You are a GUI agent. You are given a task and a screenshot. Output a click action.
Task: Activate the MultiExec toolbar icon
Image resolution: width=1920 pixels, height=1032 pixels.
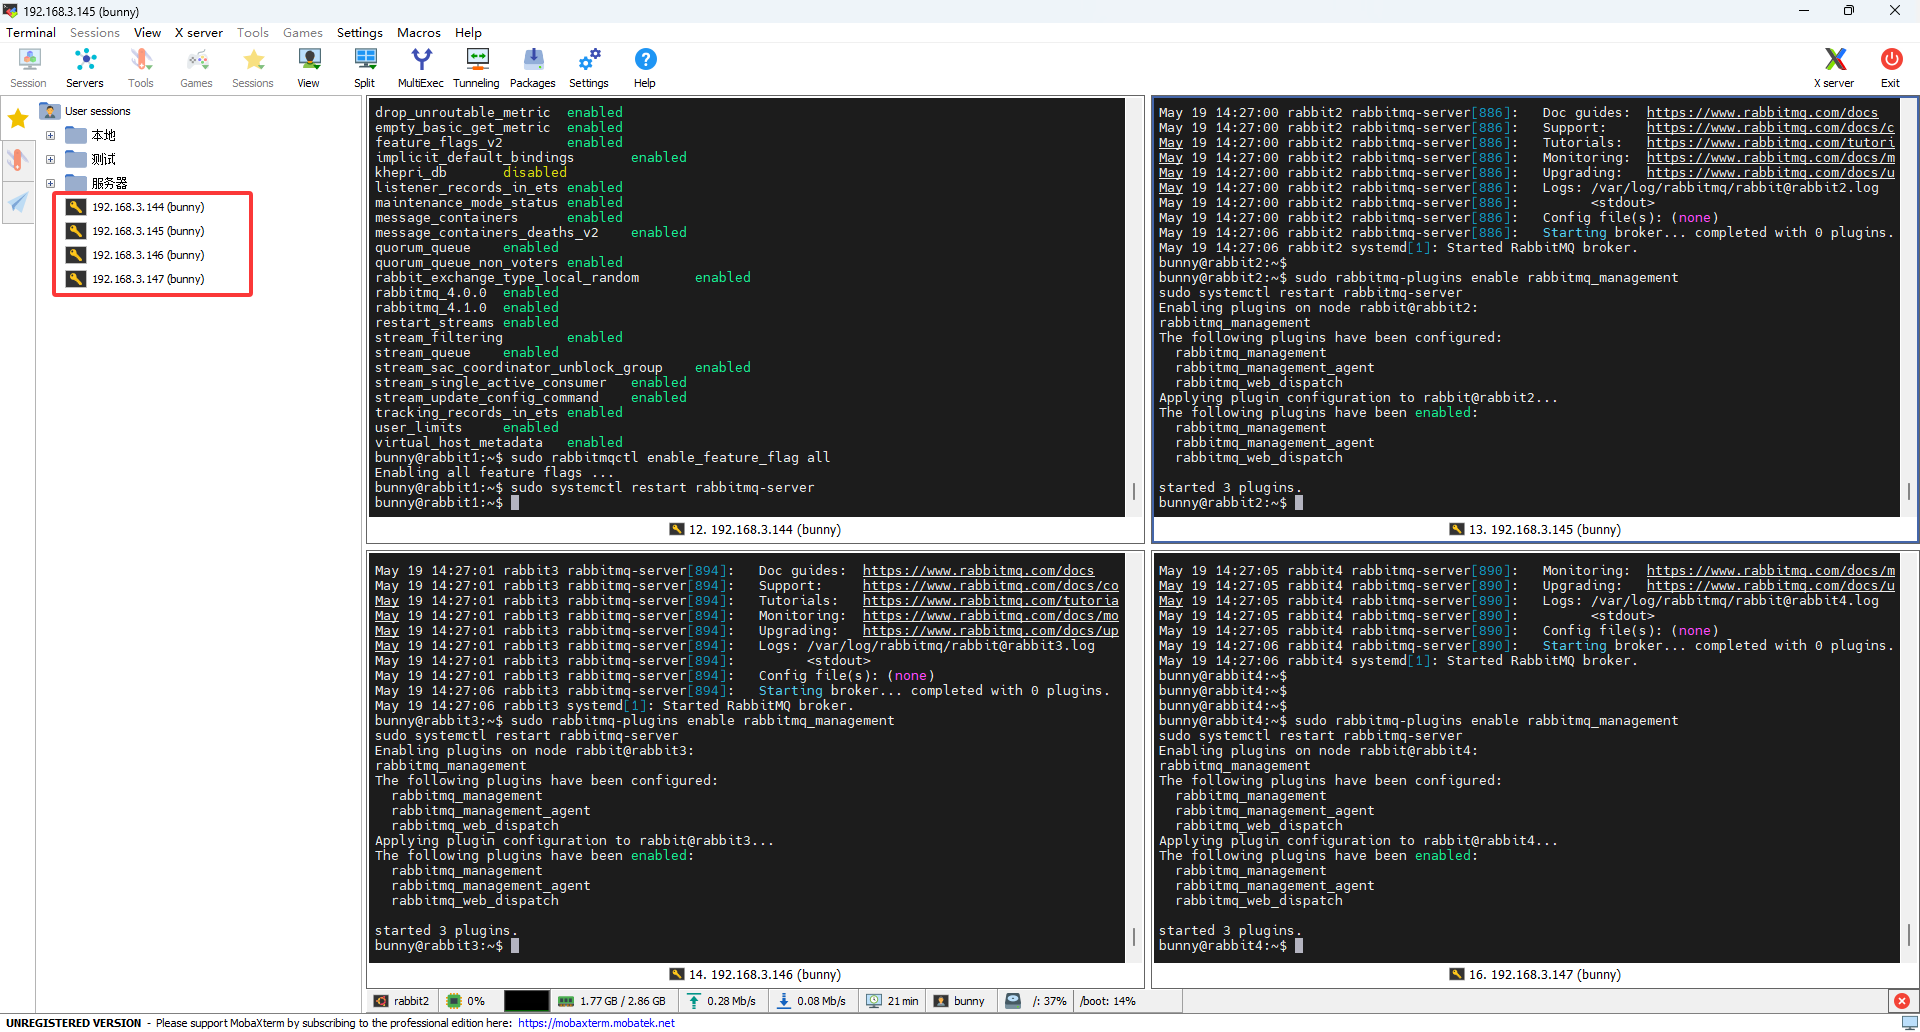(x=421, y=68)
